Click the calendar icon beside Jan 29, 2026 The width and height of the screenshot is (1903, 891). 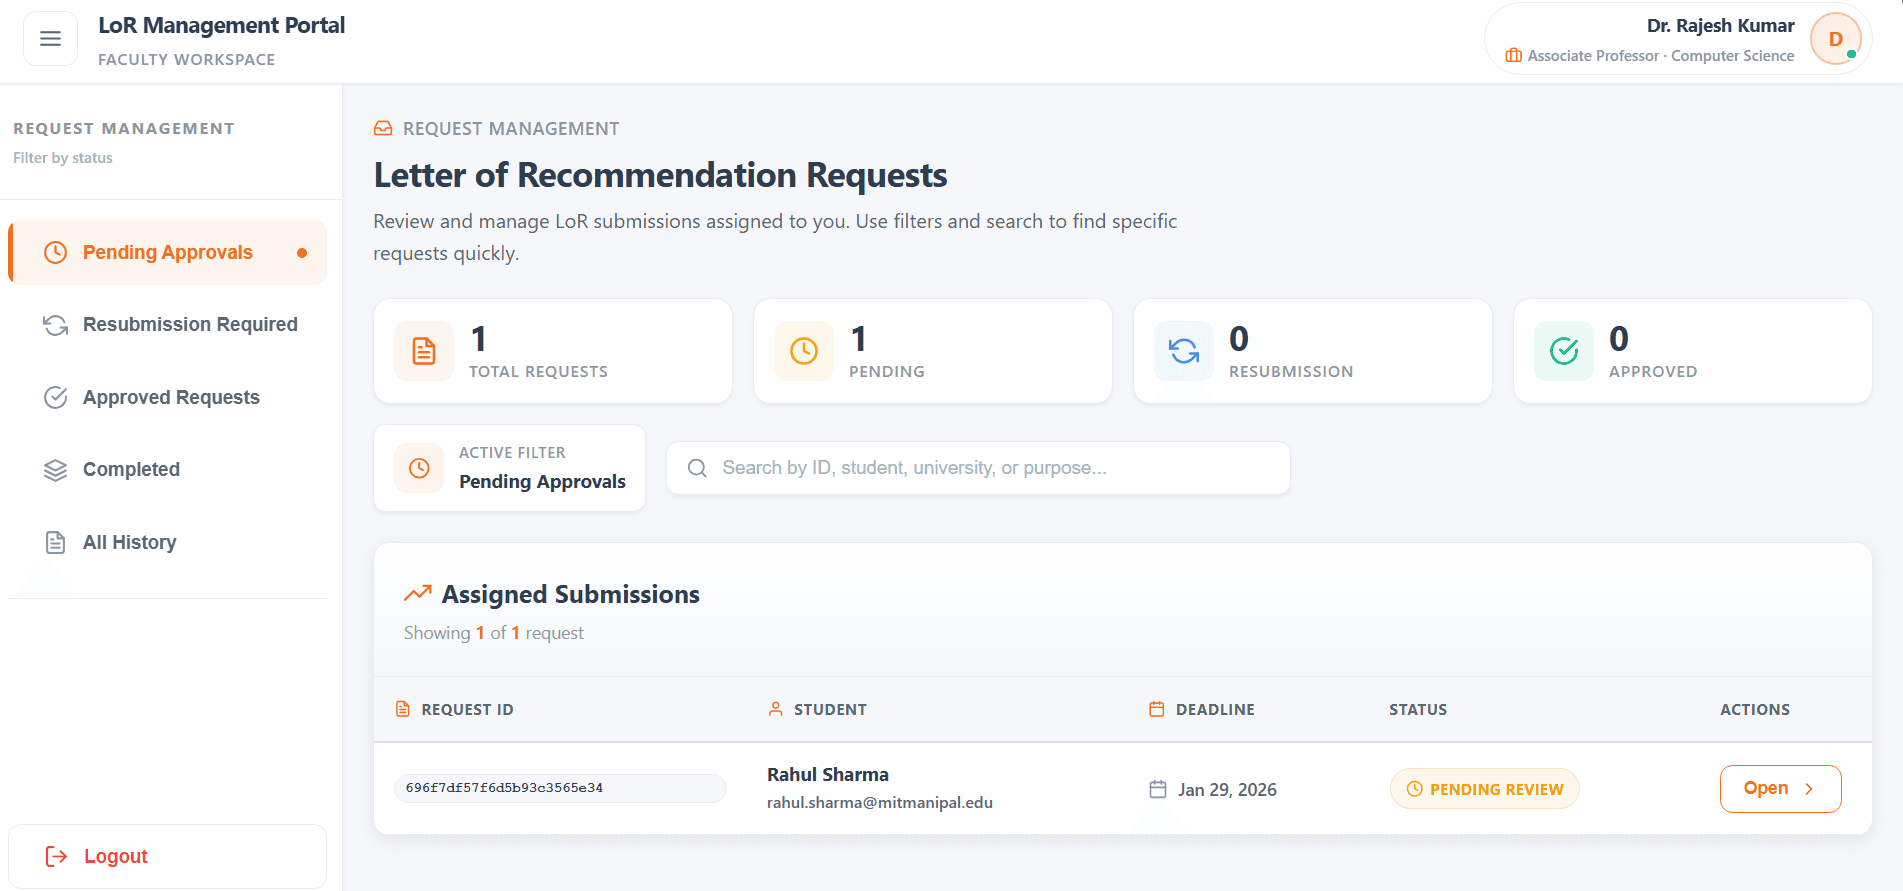click(1158, 789)
